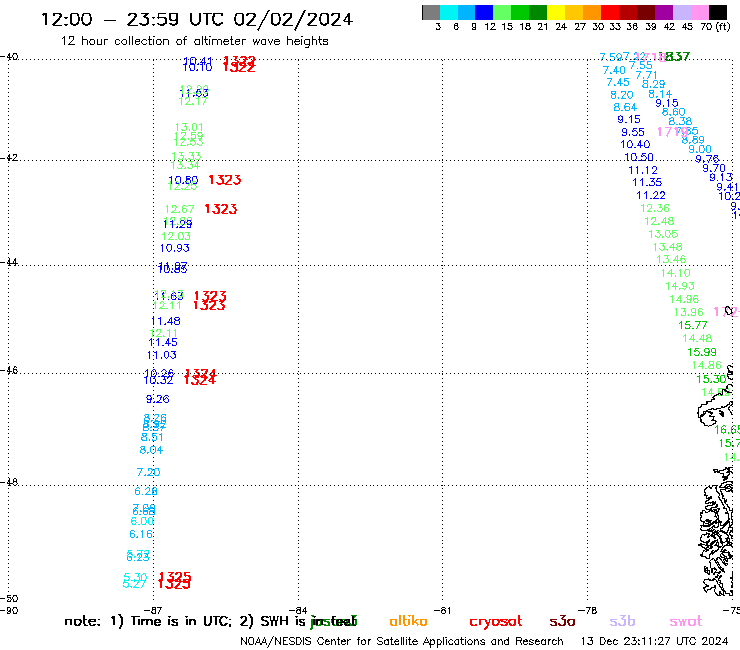
Task: Click the wave height value '15.30'
Action: tap(711, 380)
